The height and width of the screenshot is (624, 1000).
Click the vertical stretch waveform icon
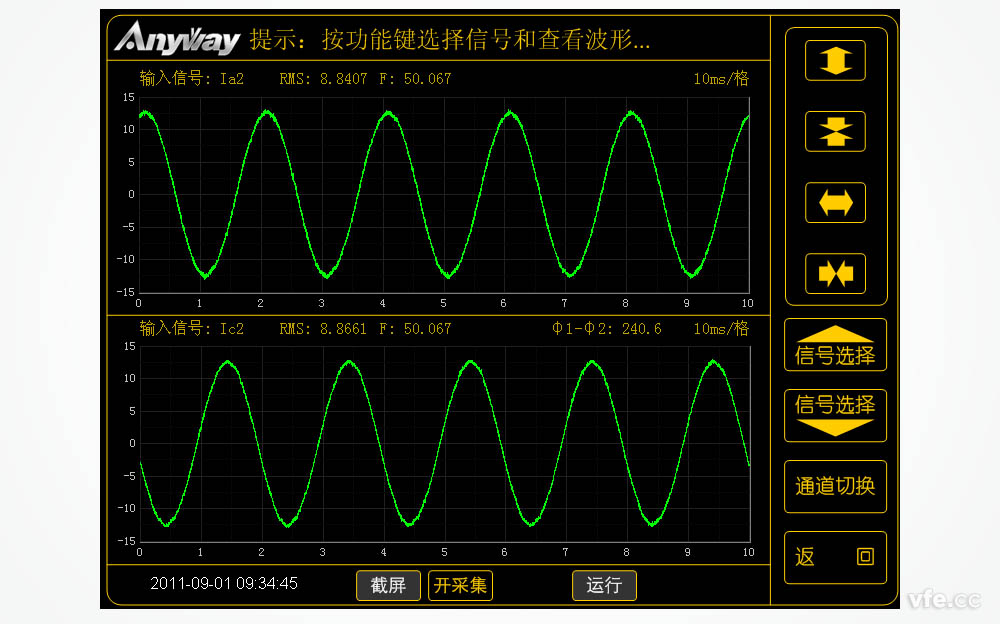(835, 60)
